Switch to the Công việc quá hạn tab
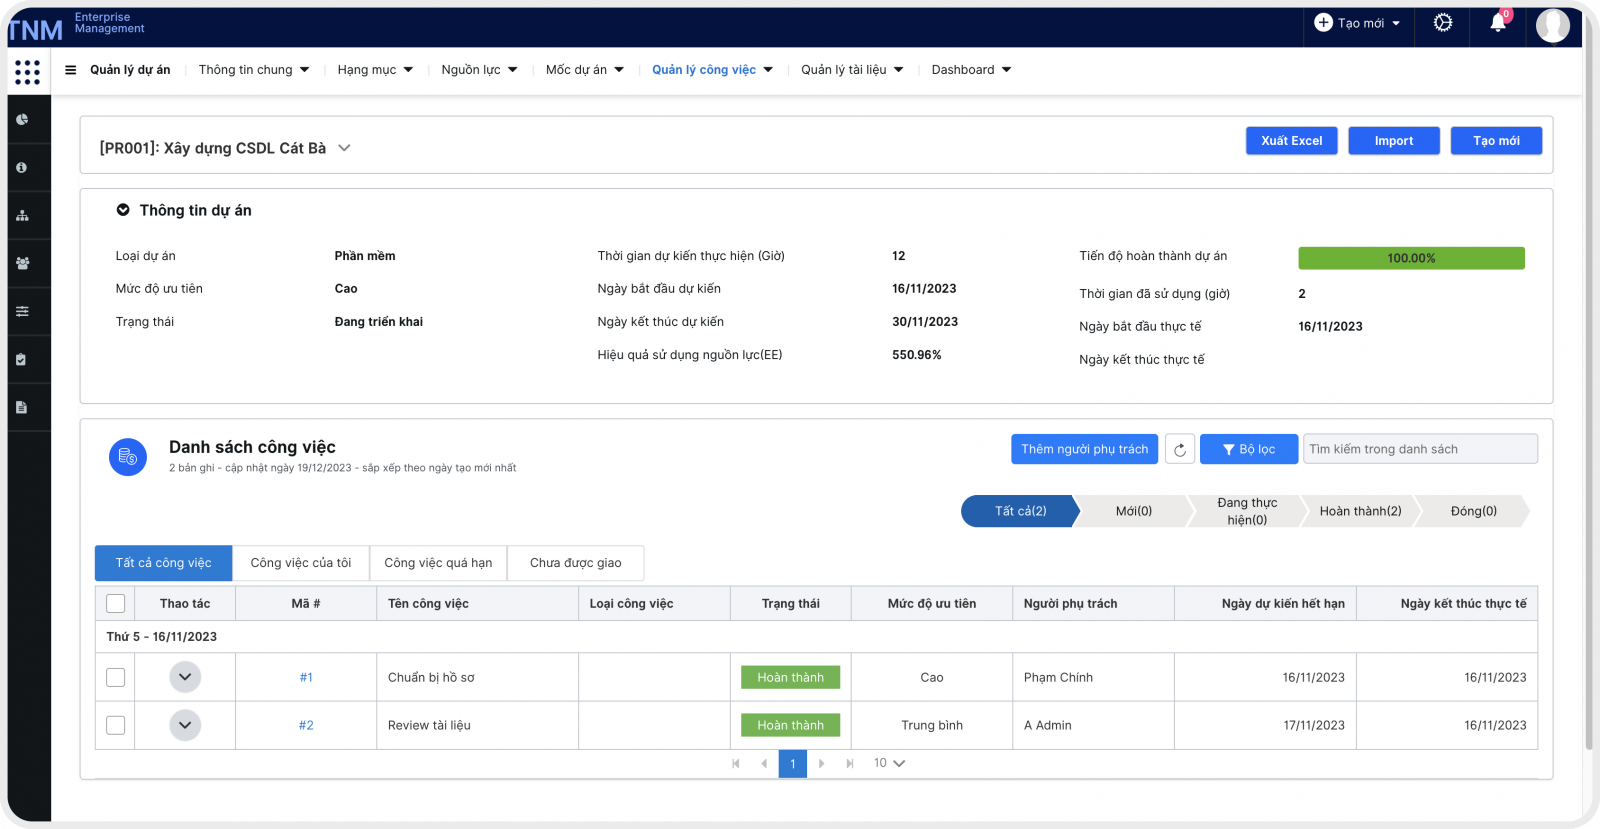 coord(438,563)
